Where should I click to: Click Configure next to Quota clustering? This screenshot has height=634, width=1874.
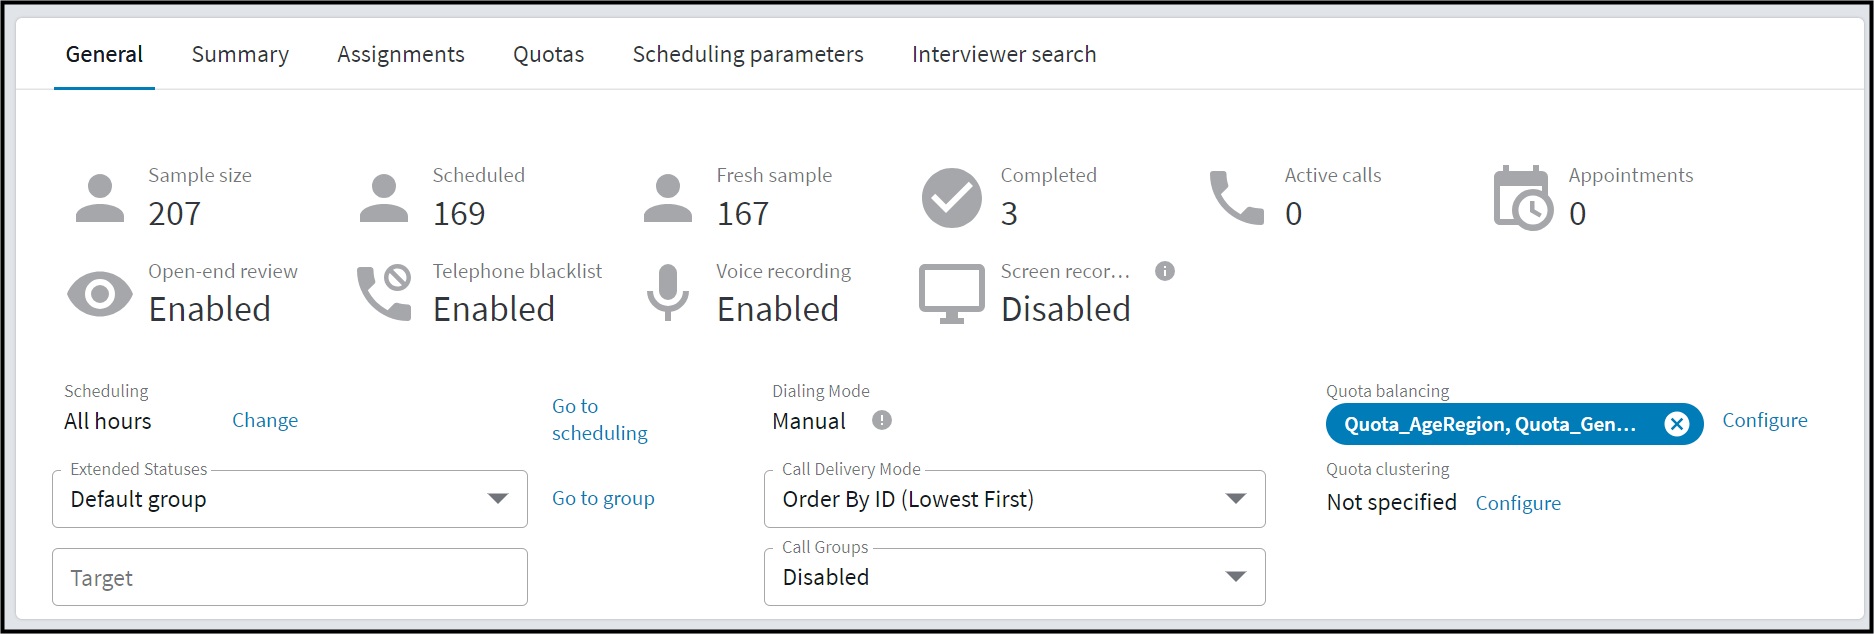(1518, 503)
